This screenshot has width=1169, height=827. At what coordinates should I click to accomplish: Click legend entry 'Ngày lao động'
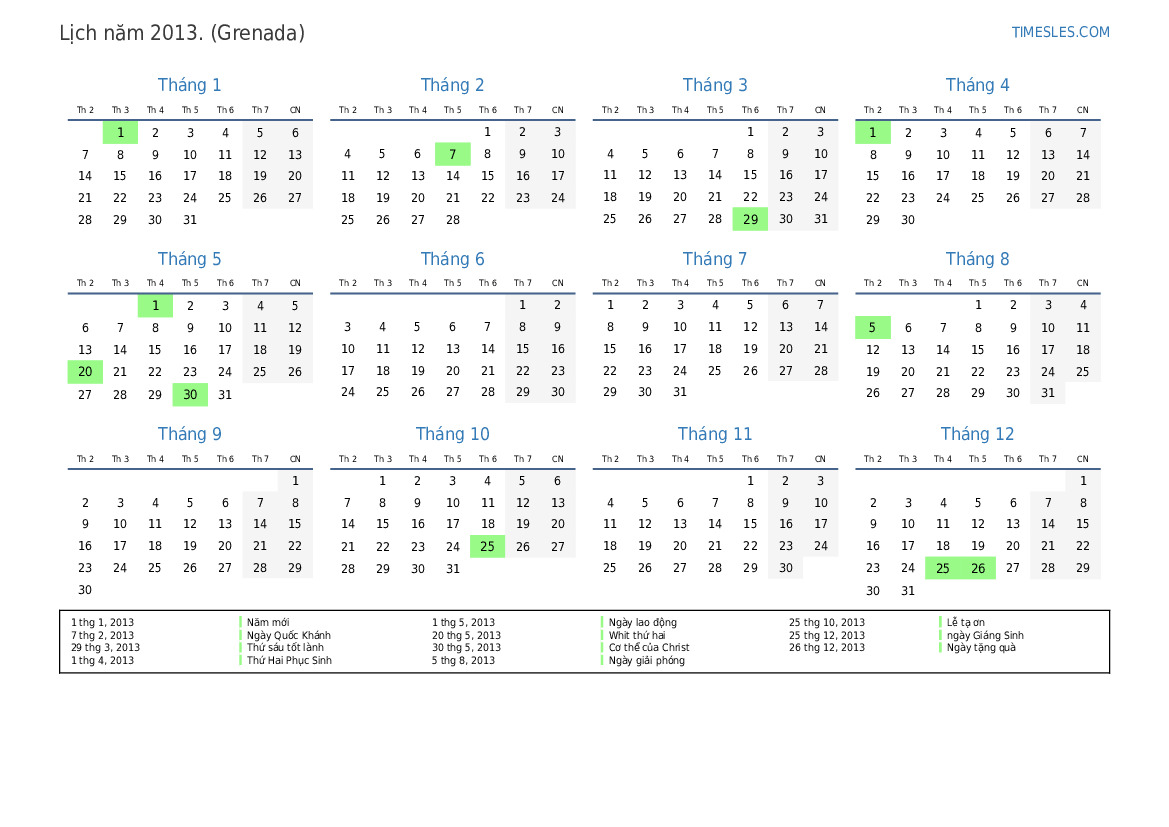pos(643,622)
